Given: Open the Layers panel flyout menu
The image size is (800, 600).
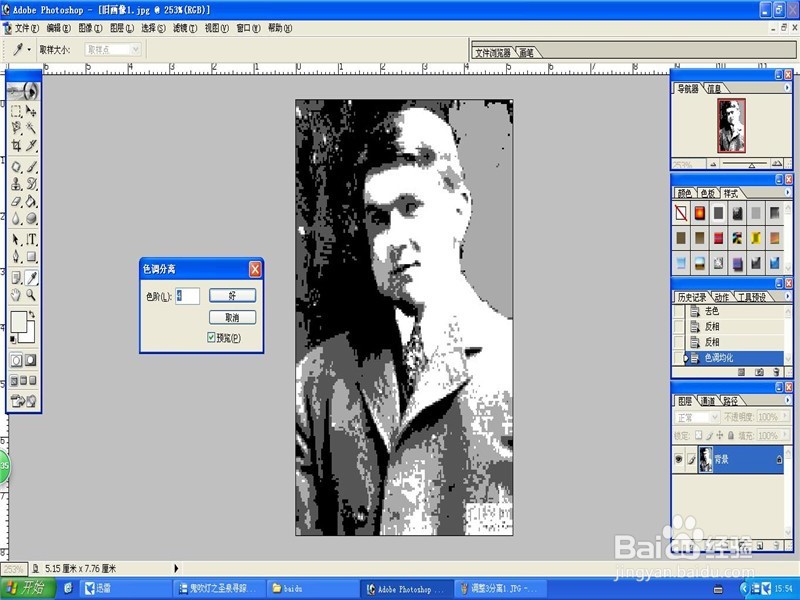Looking at the screenshot, I should tap(787, 400).
